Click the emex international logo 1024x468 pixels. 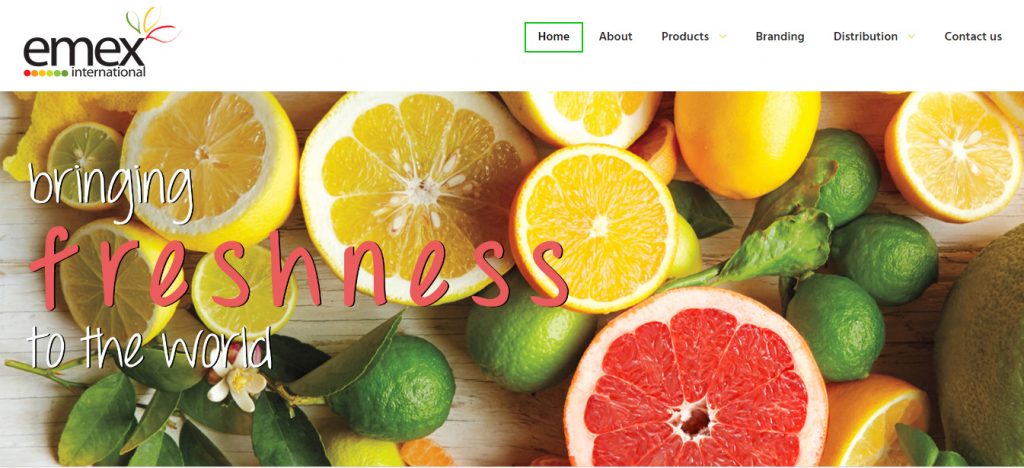[x=101, y=43]
